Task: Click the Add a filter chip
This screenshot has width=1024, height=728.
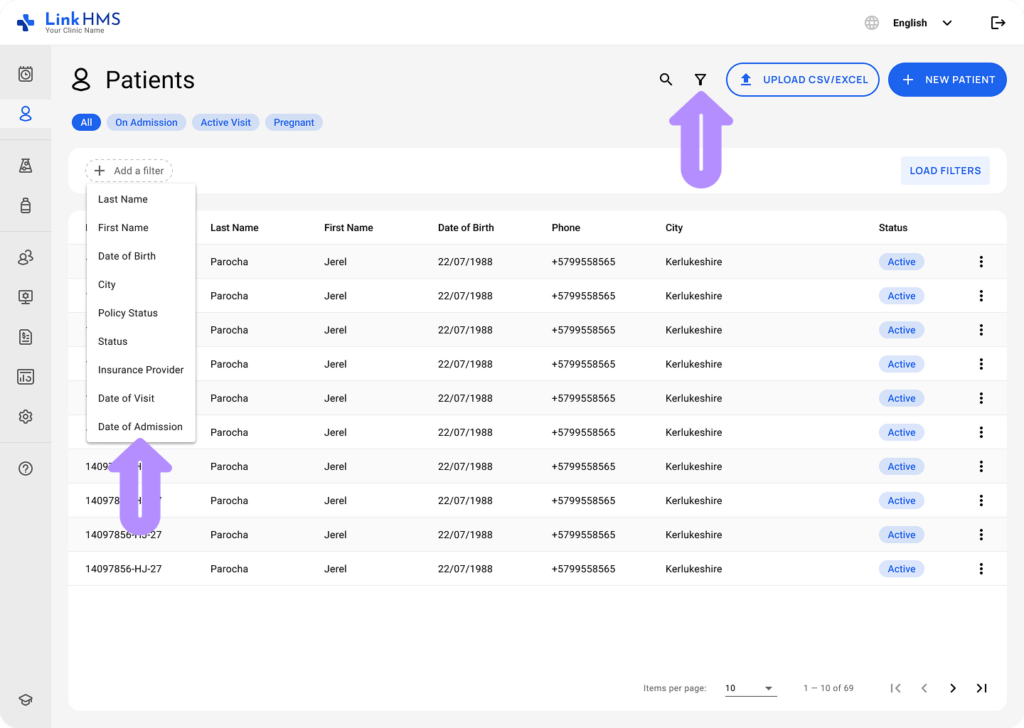Action: click(x=129, y=170)
